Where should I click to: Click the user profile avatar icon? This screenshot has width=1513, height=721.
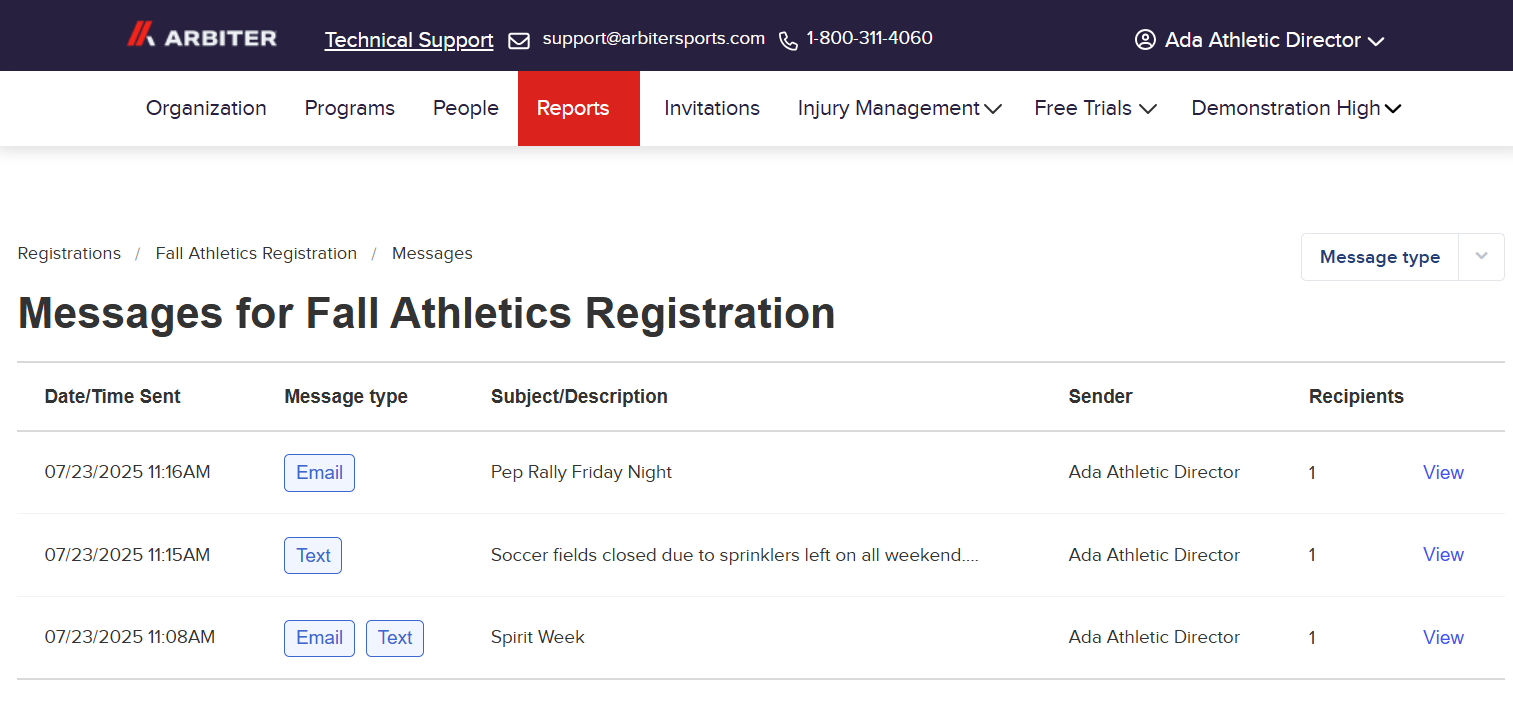[x=1145, y=40]
